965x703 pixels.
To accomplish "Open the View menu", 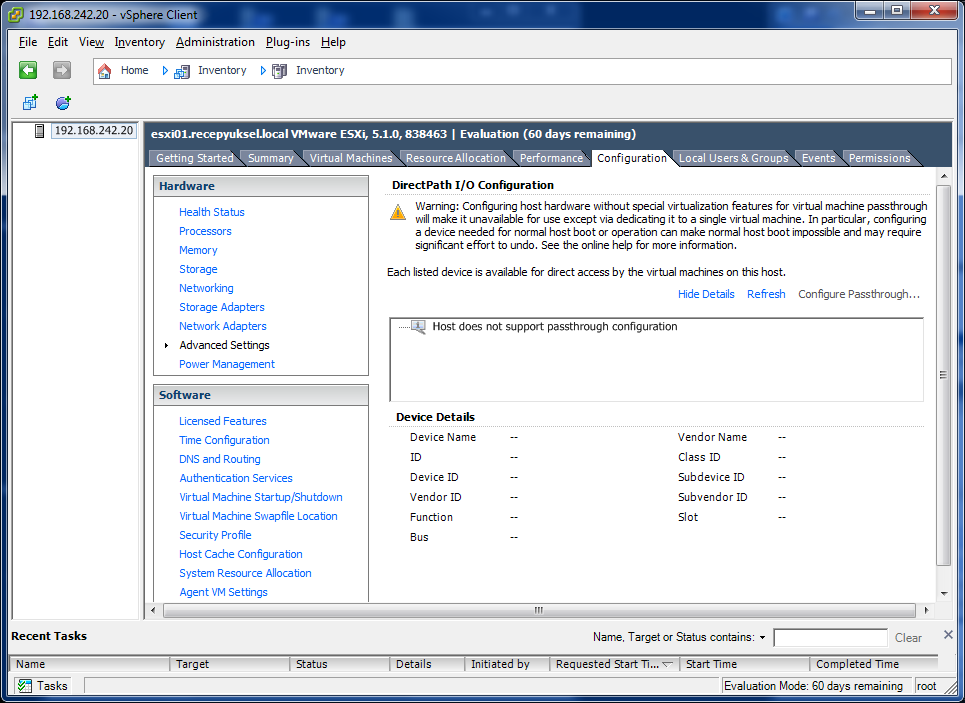I will click(x=91, y=42).
